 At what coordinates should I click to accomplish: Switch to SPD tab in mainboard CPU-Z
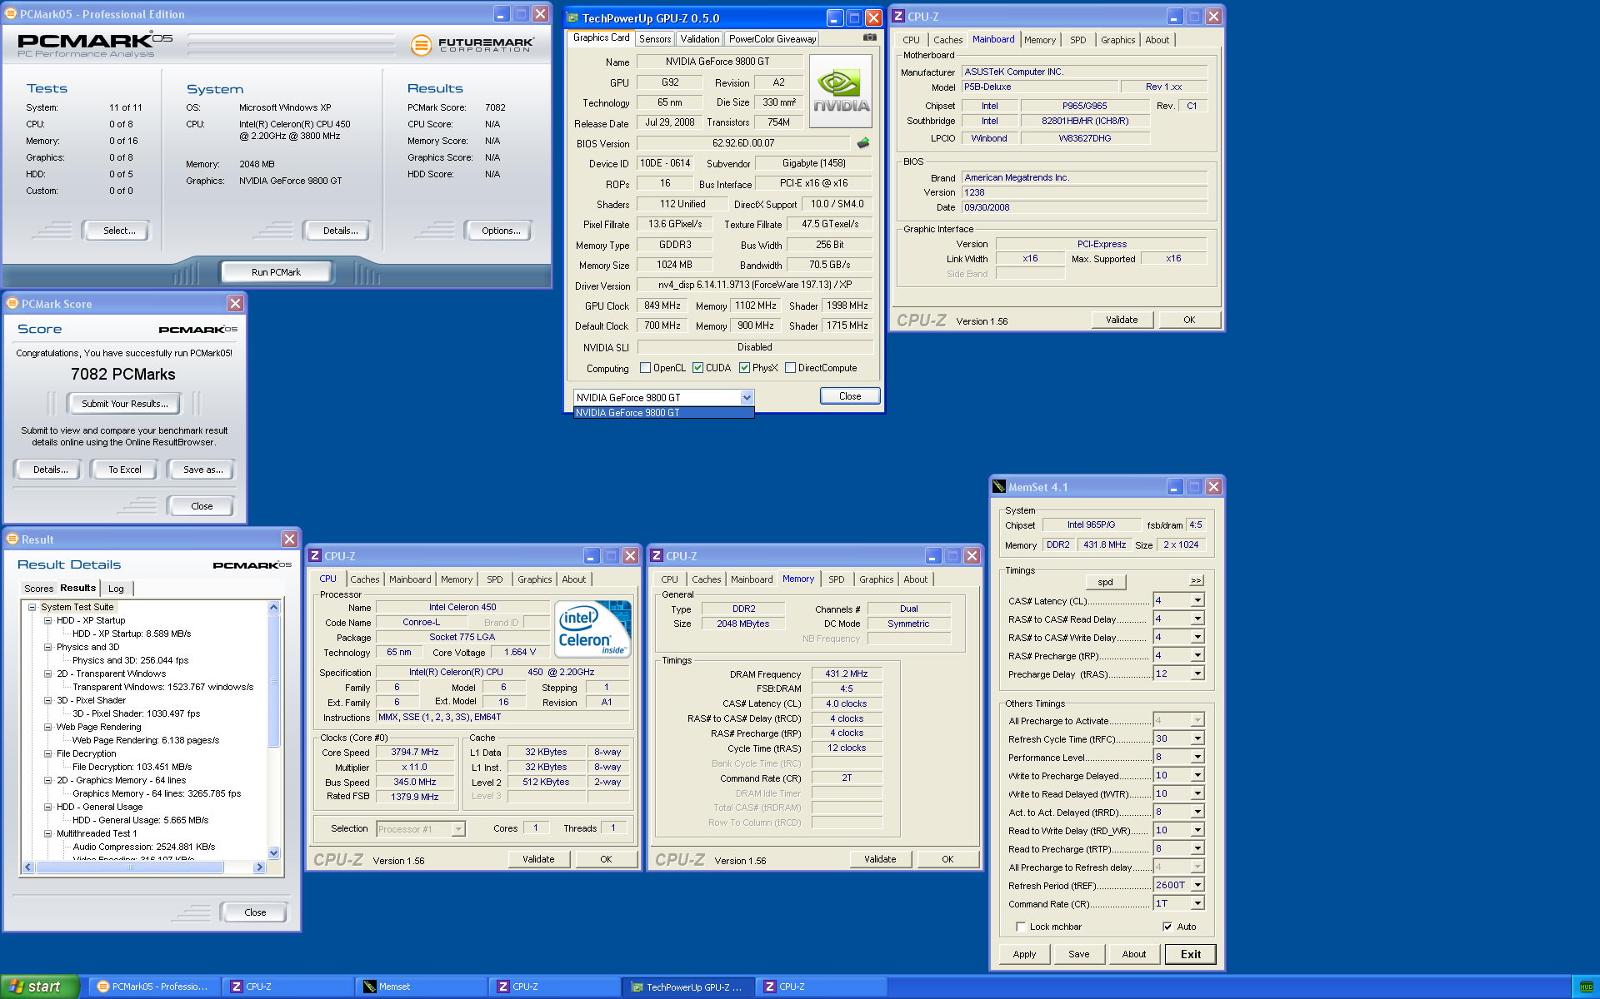point(1078,40)
